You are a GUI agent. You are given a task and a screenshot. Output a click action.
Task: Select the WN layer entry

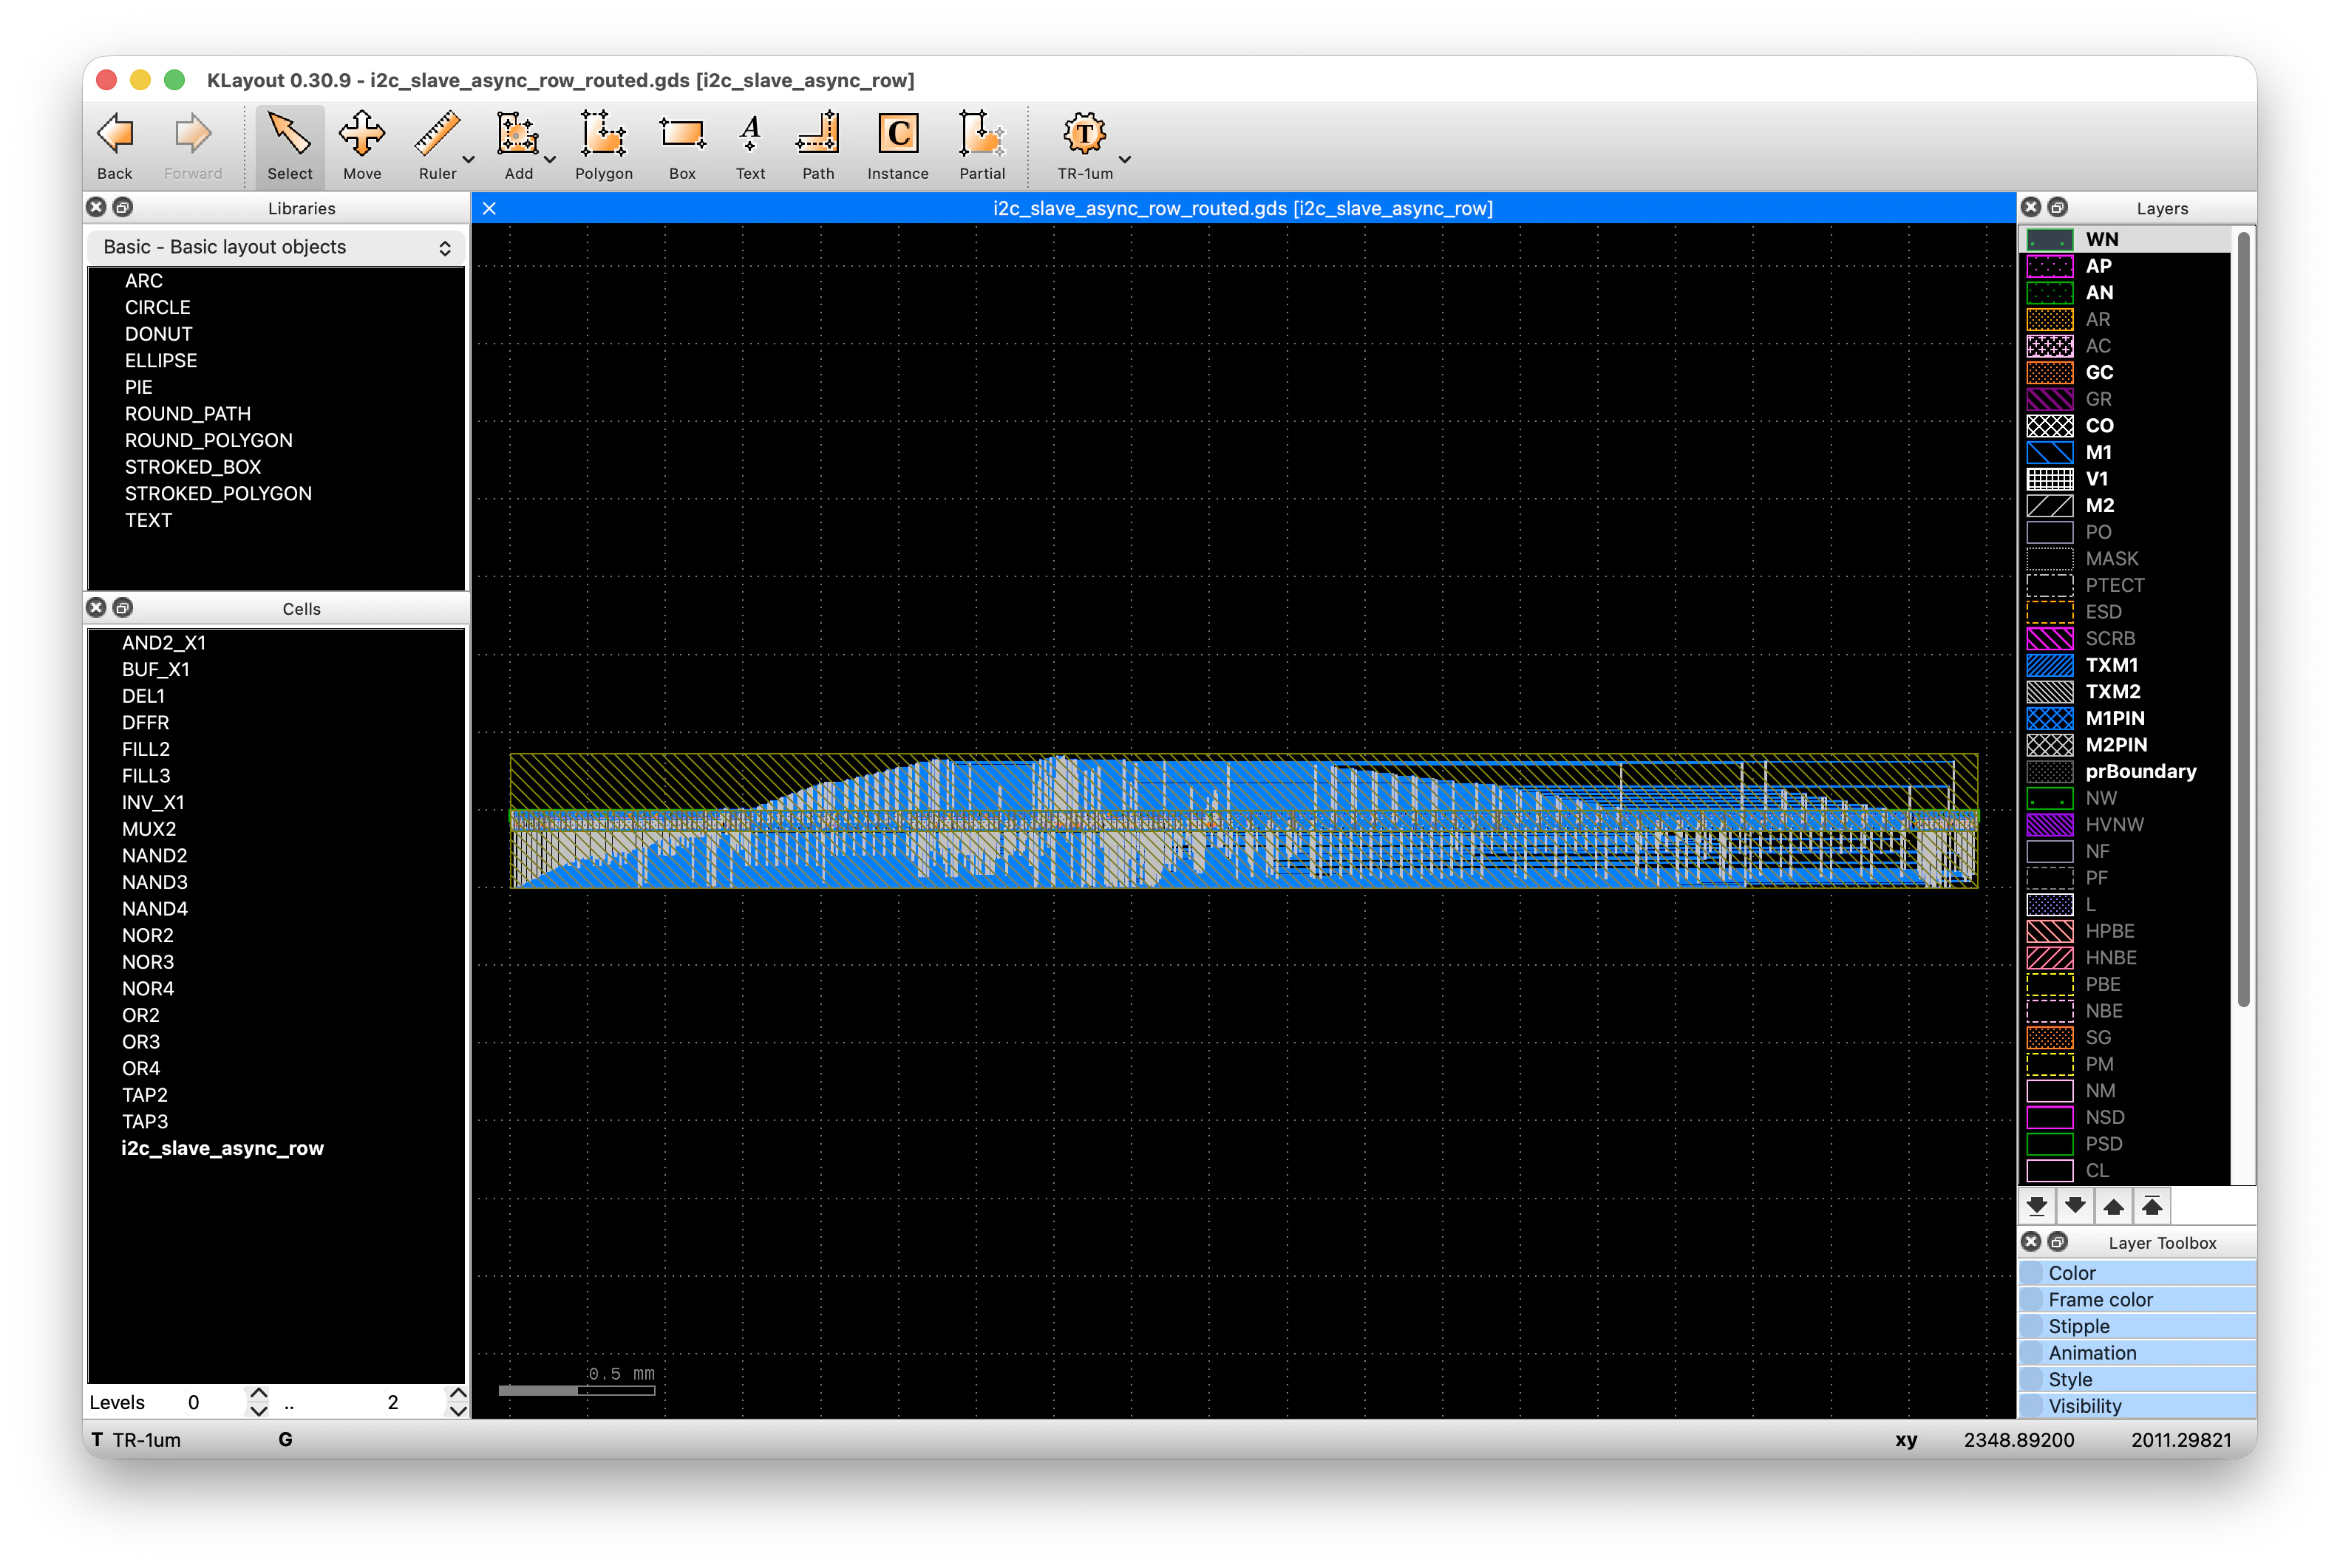coord(2126,239)
